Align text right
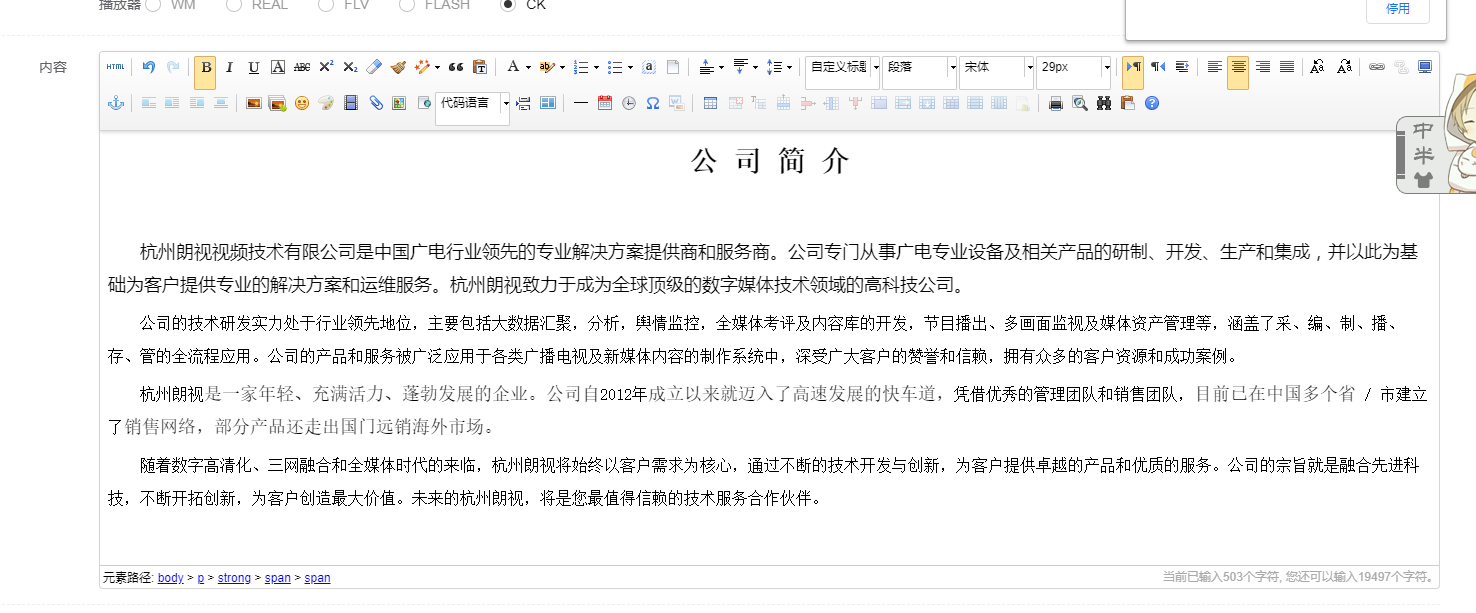The image size is (1476, 613). pos(1263,67)
